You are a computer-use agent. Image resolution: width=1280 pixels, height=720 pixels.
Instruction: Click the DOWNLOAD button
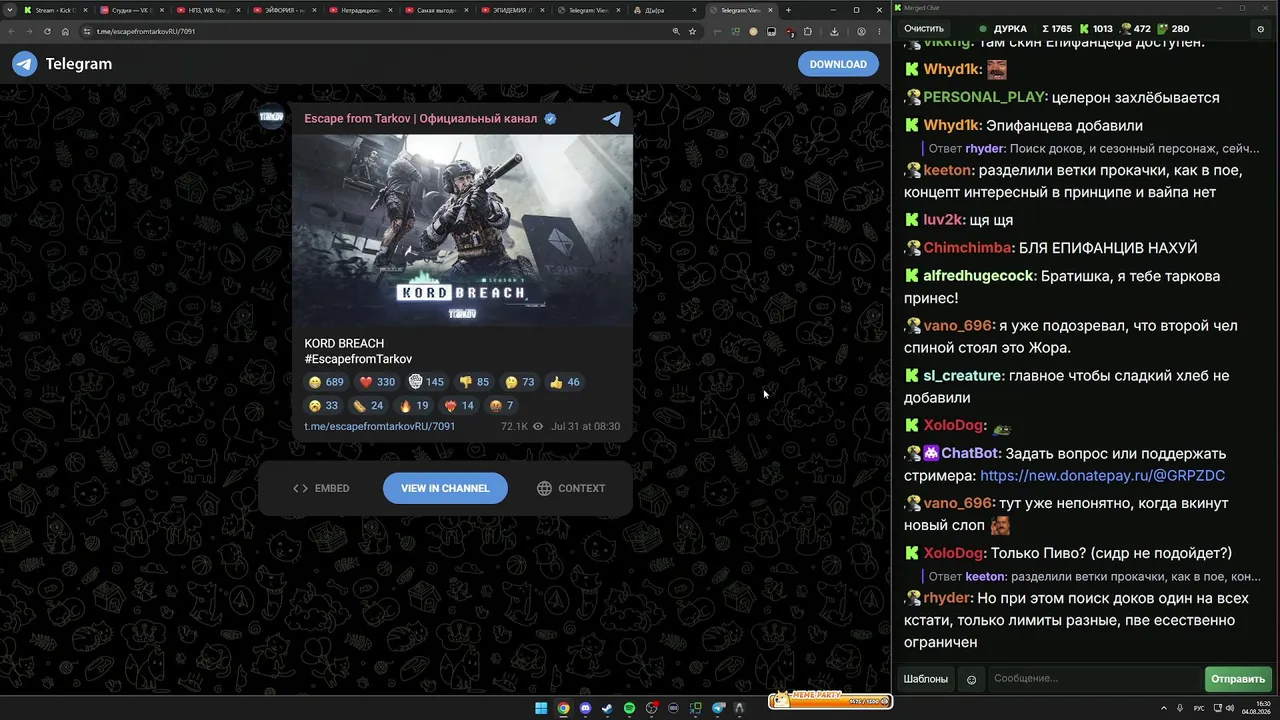pos(838,64)
